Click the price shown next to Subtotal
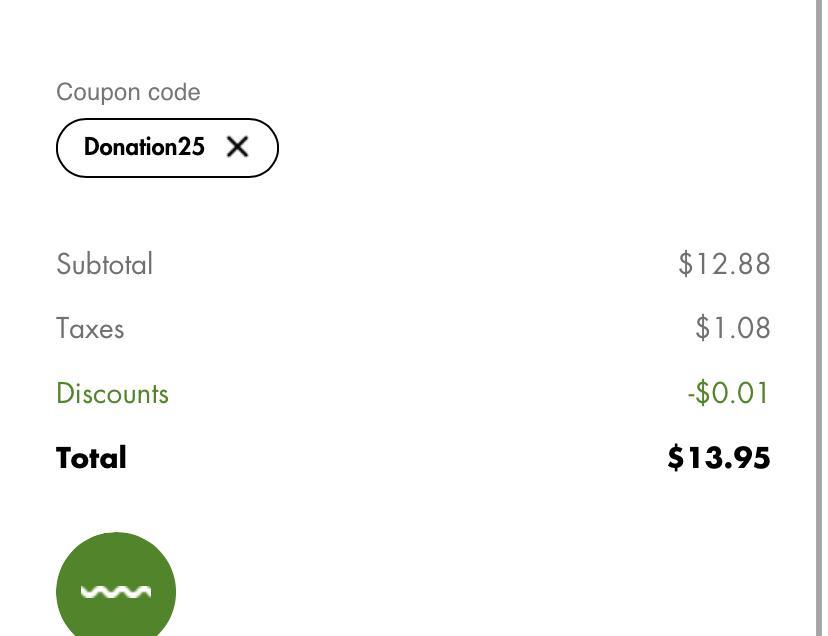Image resolution: width=828 pixels, height=636 pixels. (724, 264)
